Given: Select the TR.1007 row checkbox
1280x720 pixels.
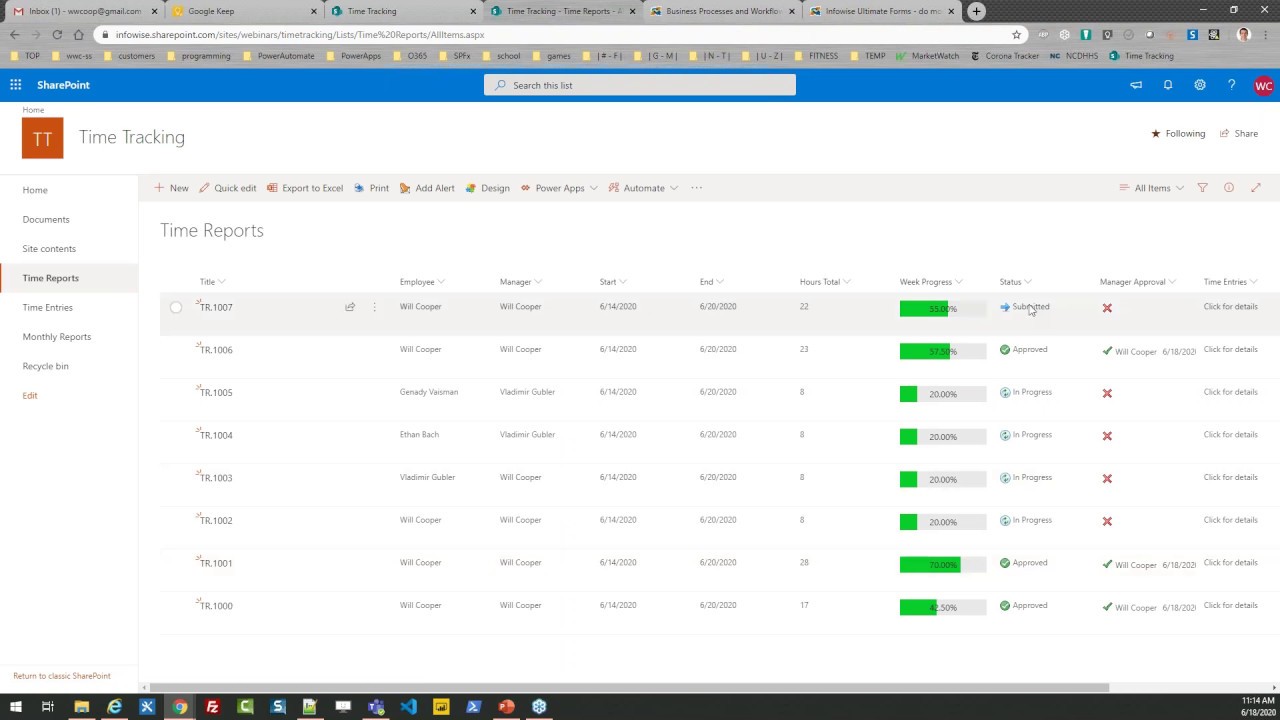Looking at the screenshot, I should click(x=176, y=308).
